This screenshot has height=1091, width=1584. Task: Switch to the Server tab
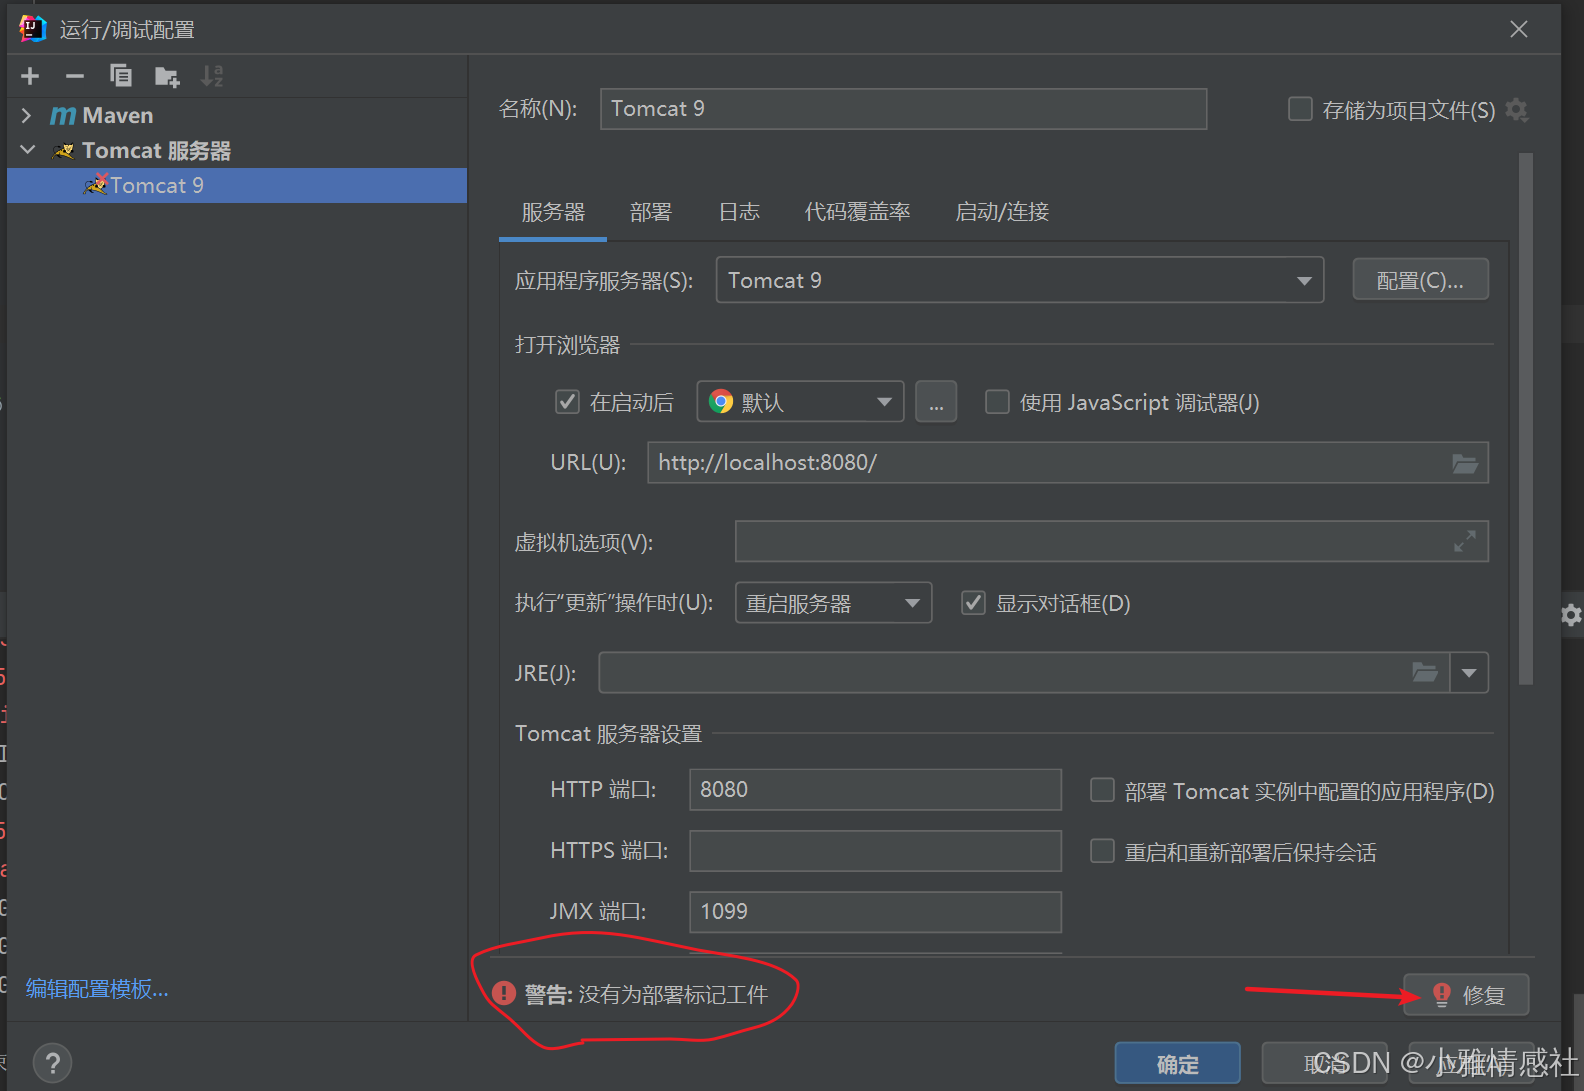(x=553, y=212)
